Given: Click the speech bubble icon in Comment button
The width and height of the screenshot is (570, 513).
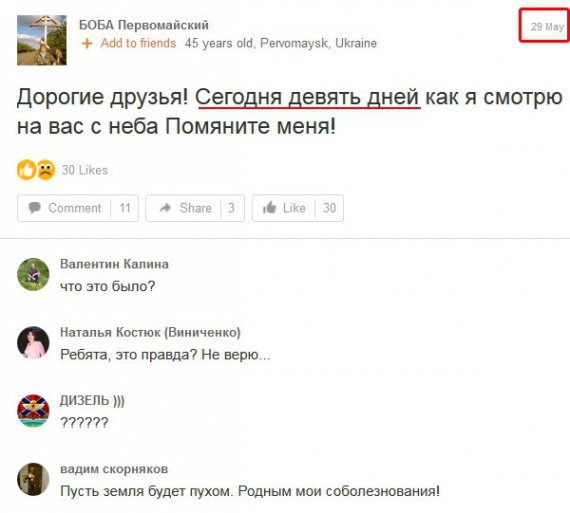Looking at the screenshot, I should pyautogui.click(x=35, y=208).
